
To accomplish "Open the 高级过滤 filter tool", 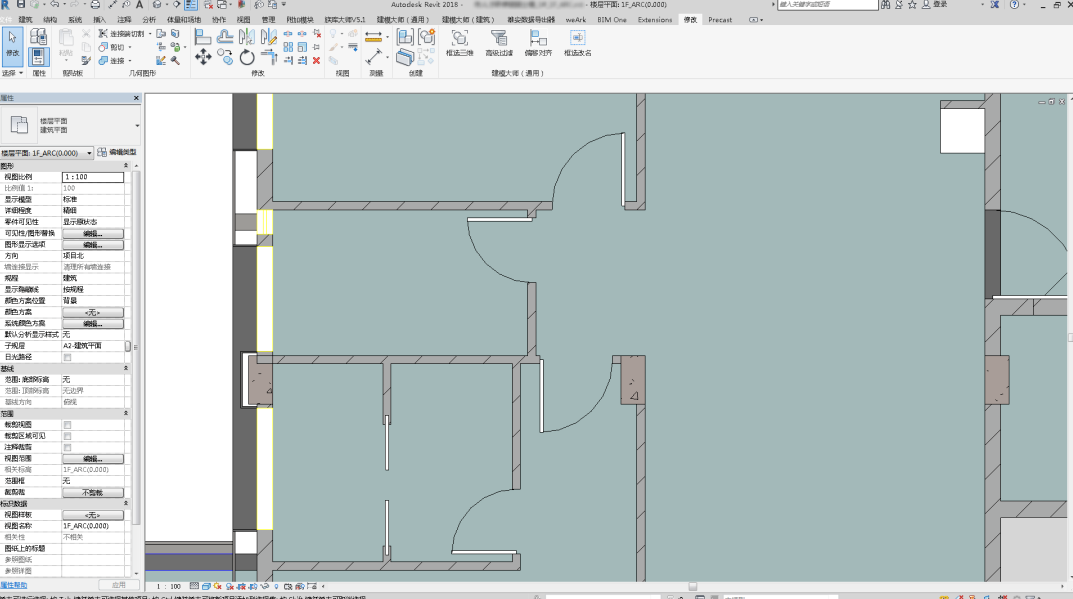I will (499, 42).
